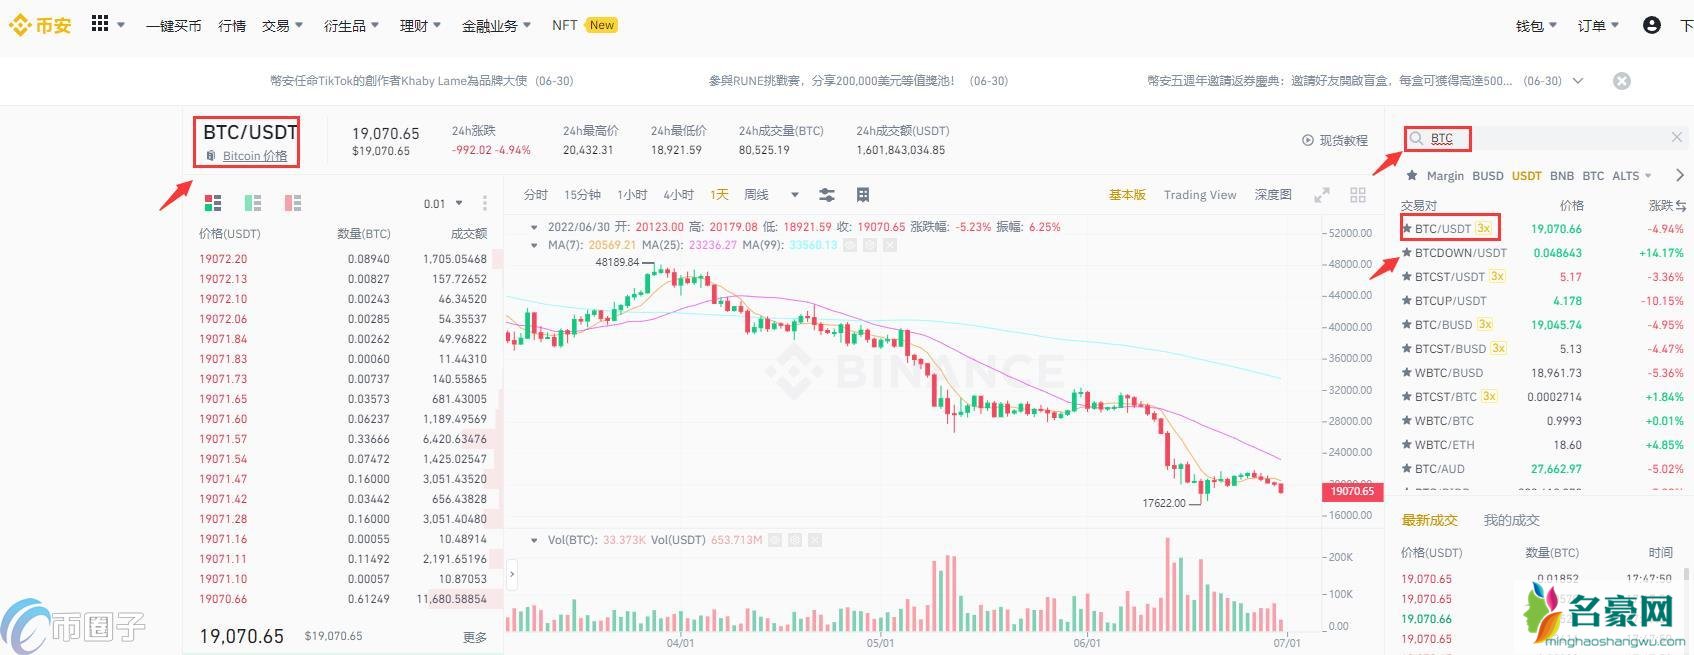The width and height of the screenshot is (1694, 655).
Task: Favorite the BTC/USDT pair star
Action: [x=1407, y=228]
